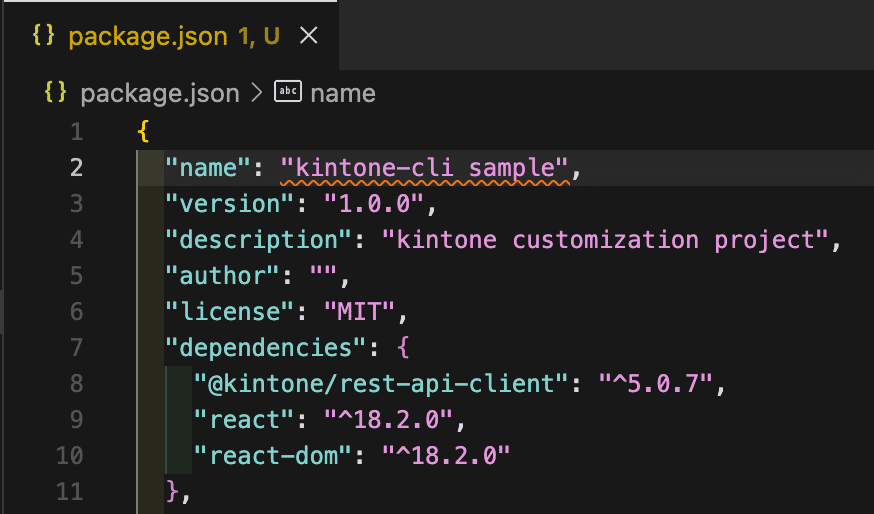Click the "author" key

(222, 276)
